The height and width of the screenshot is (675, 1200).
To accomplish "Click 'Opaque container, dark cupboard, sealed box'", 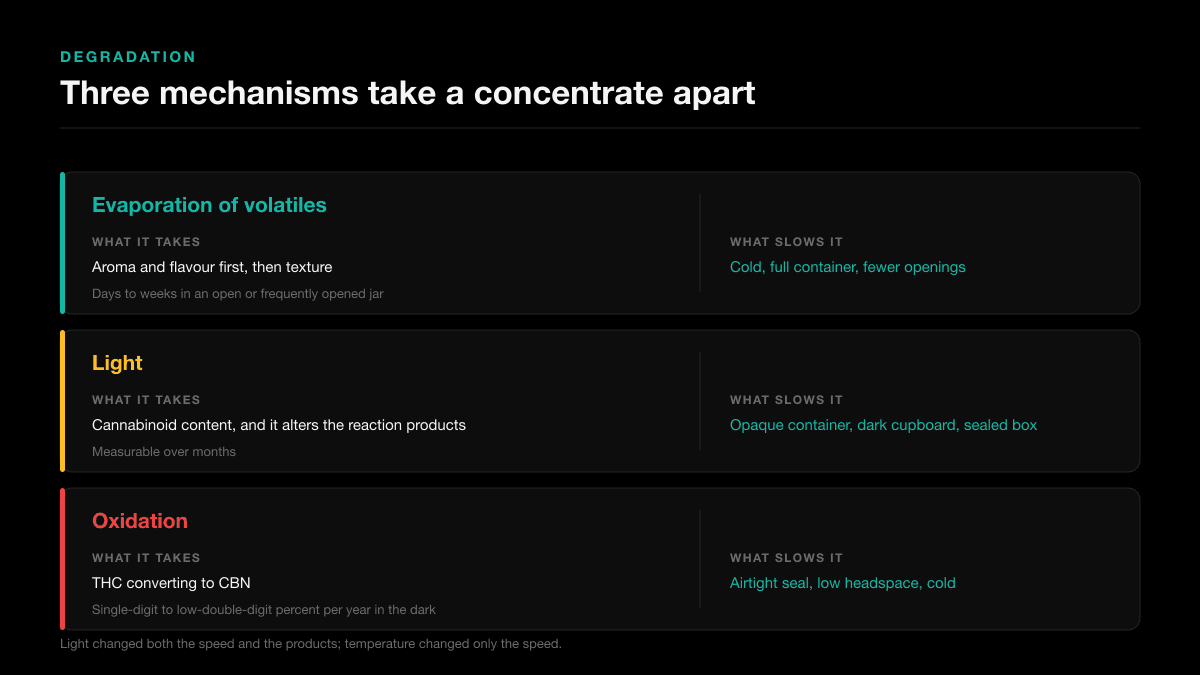I will pyautogui.click(x=884, y=425).
